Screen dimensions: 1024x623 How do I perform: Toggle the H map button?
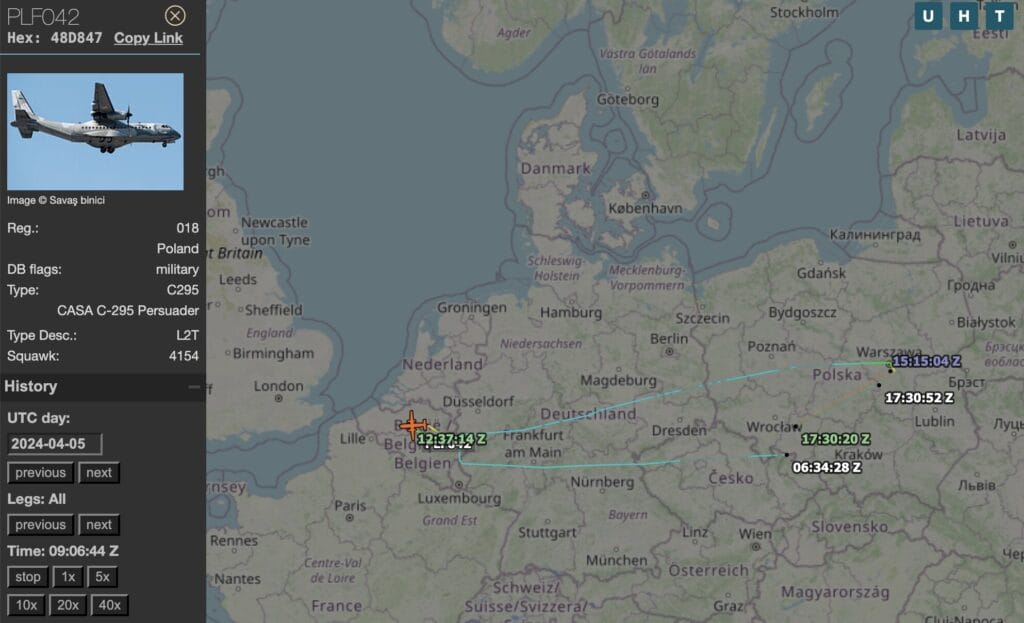(x=964, y=16)
